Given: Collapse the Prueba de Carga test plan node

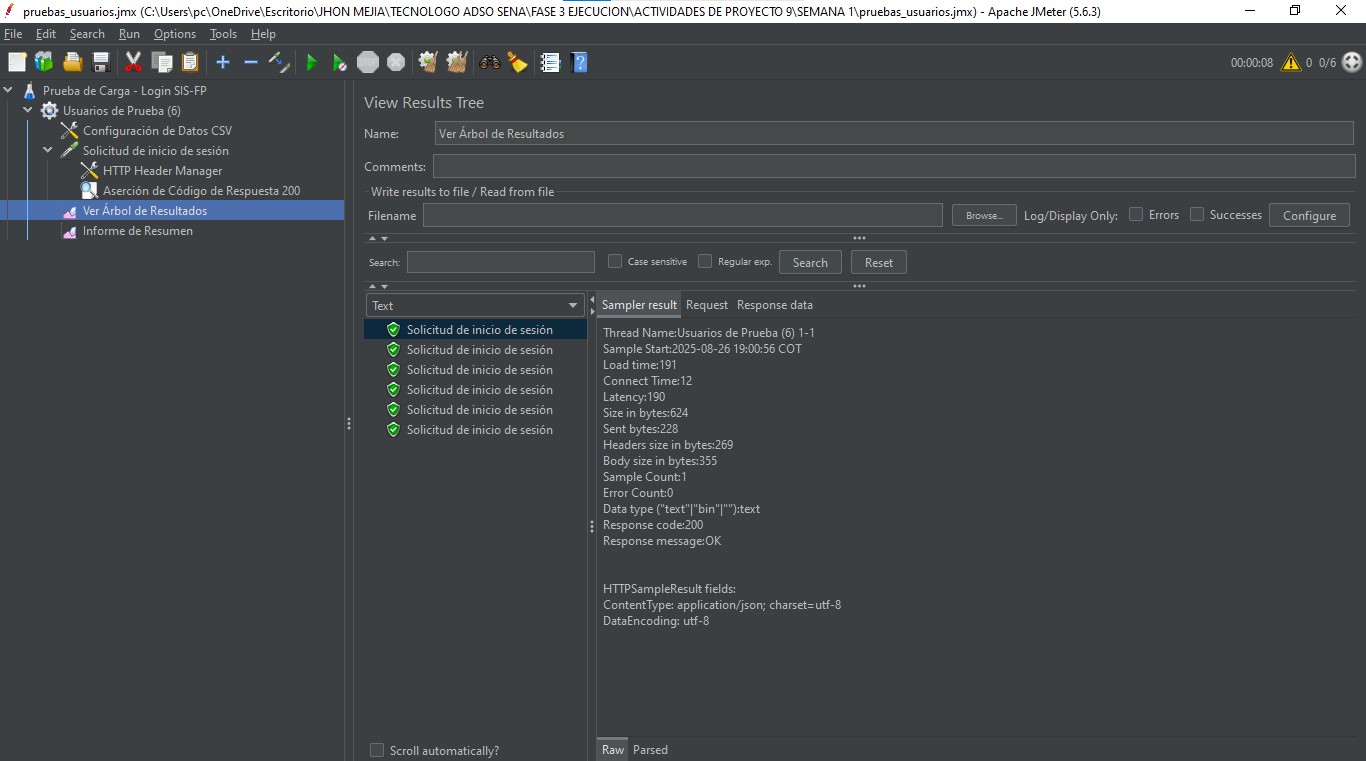Looking at the screenshot, I should [9, 90].
